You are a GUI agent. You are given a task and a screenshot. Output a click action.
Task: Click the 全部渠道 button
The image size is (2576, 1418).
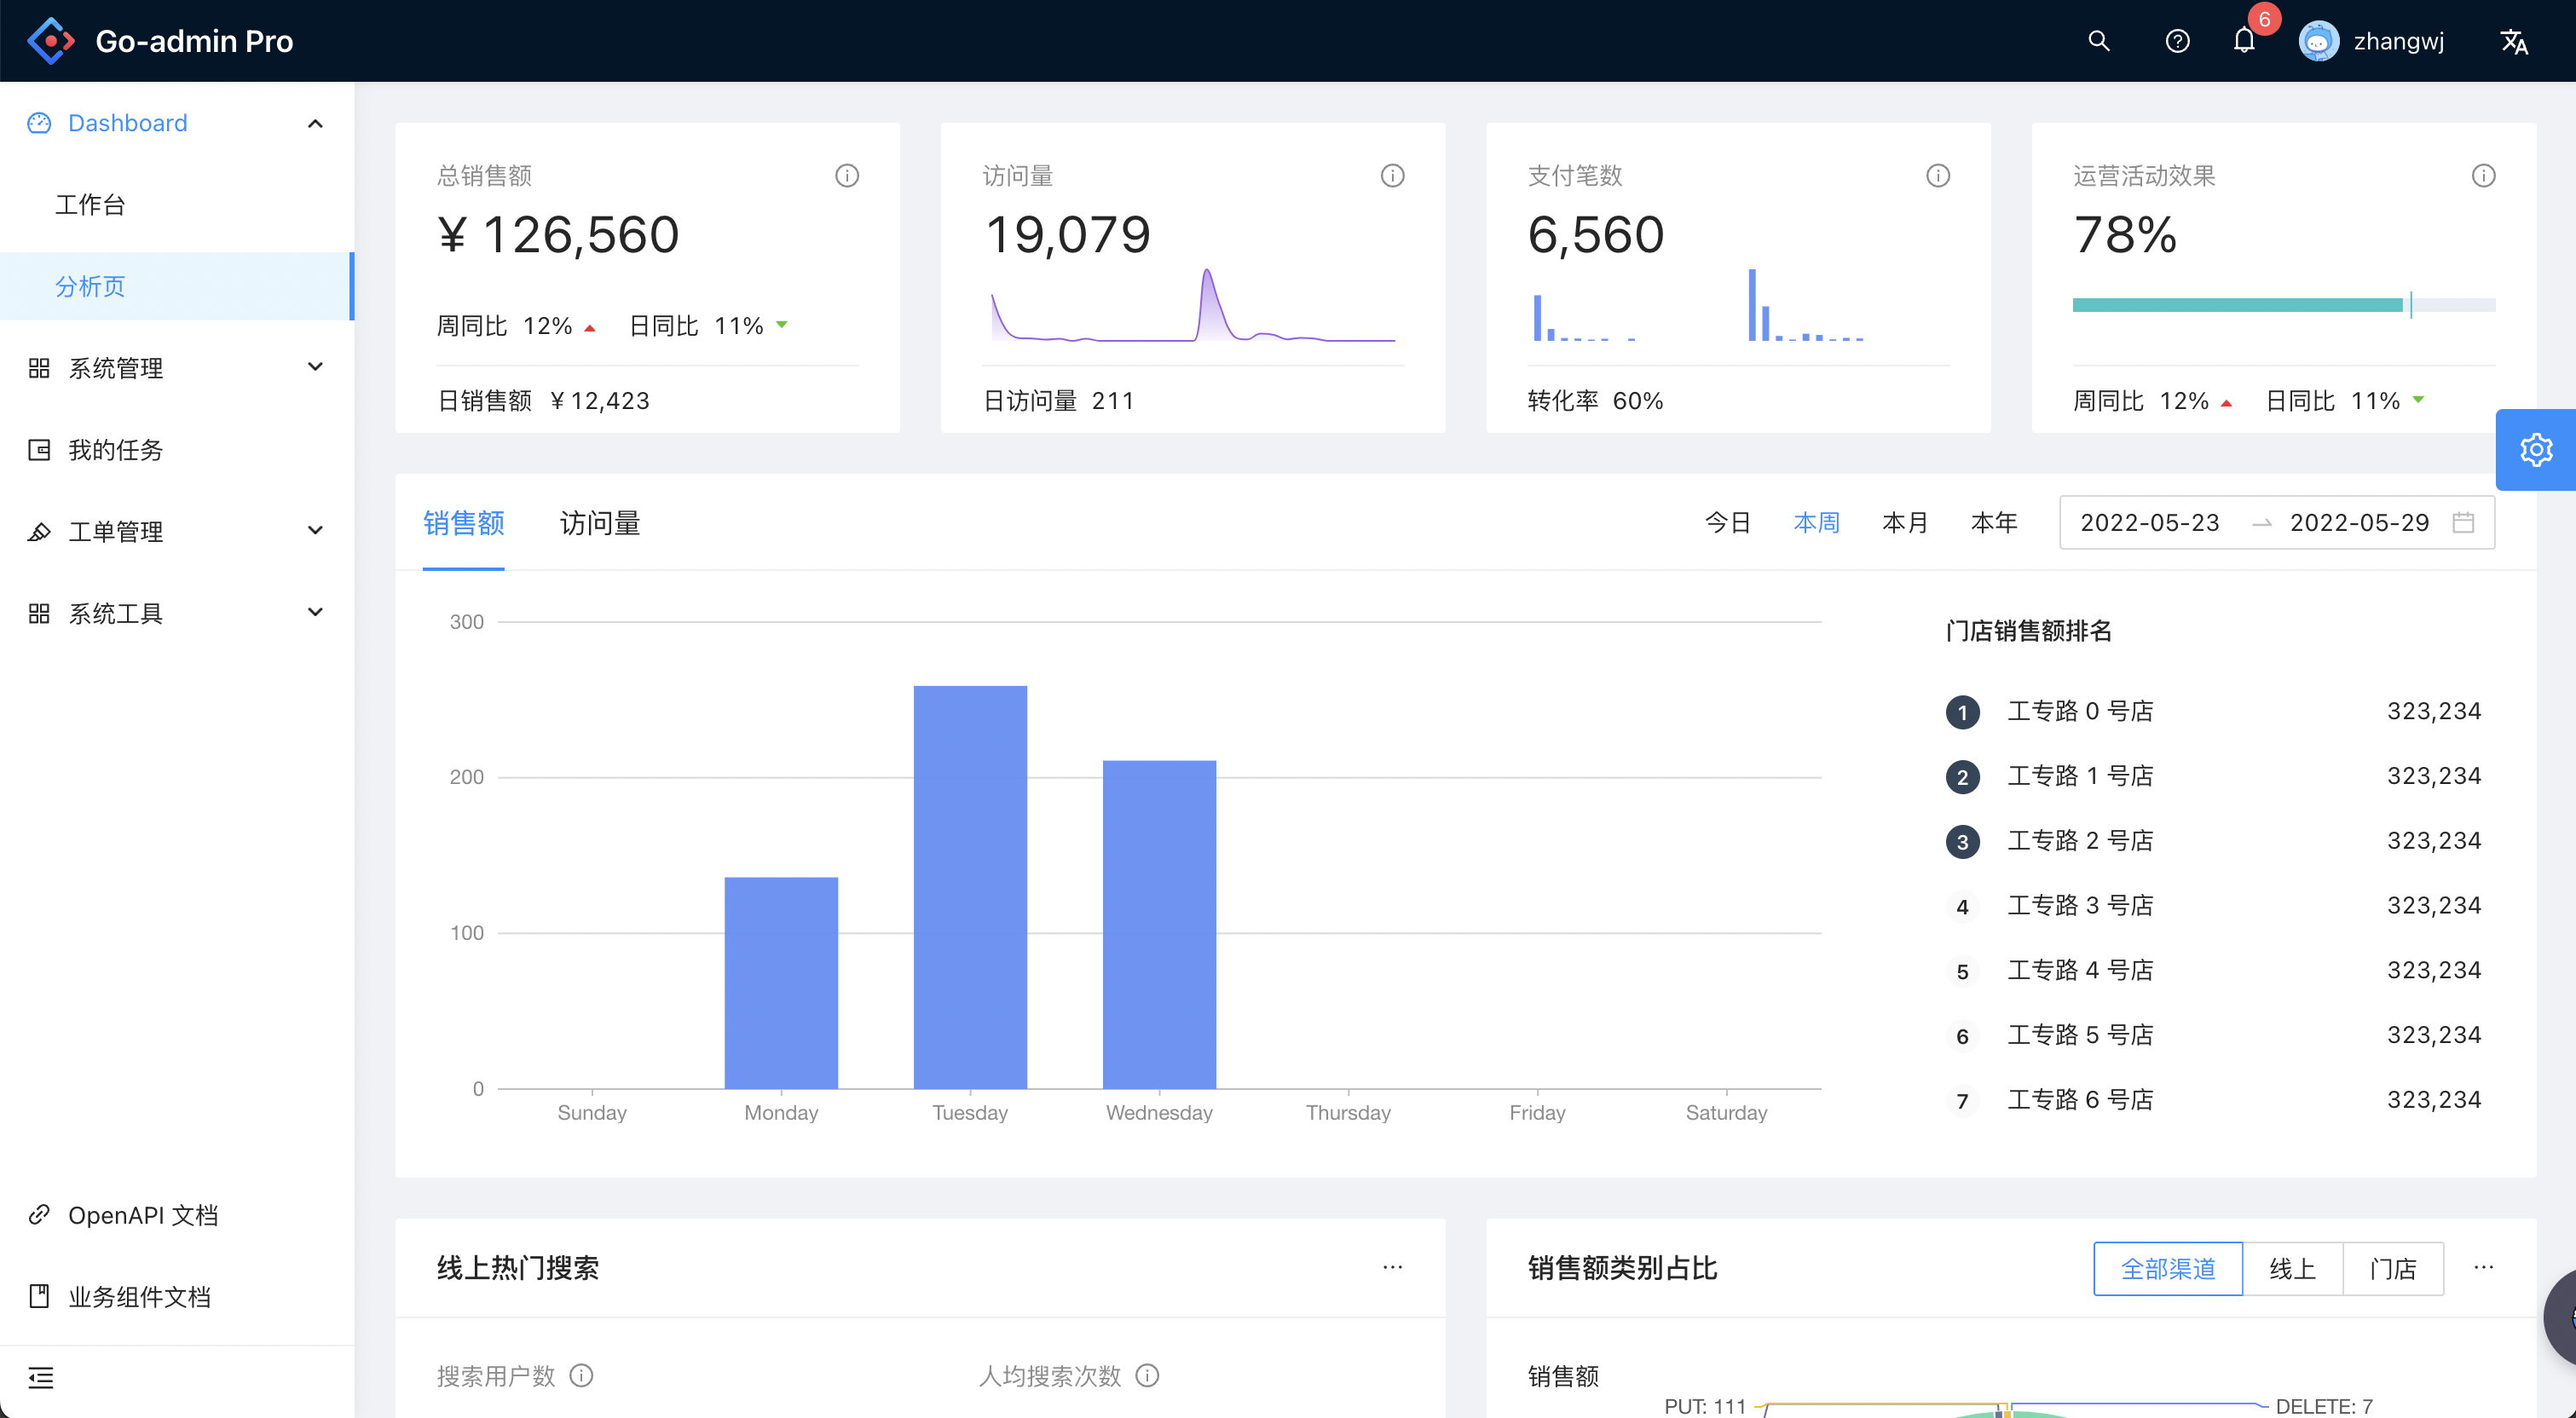coord(2168,1268)
